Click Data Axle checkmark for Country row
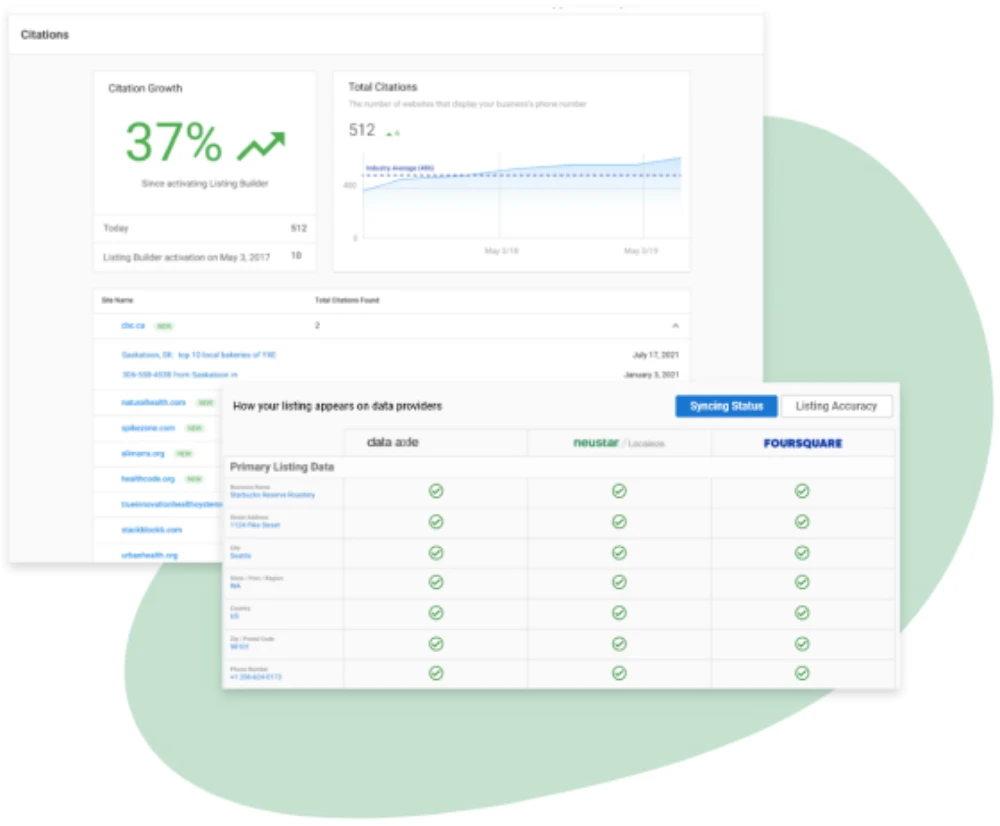The image size is (1000, 826). point(436,612)
